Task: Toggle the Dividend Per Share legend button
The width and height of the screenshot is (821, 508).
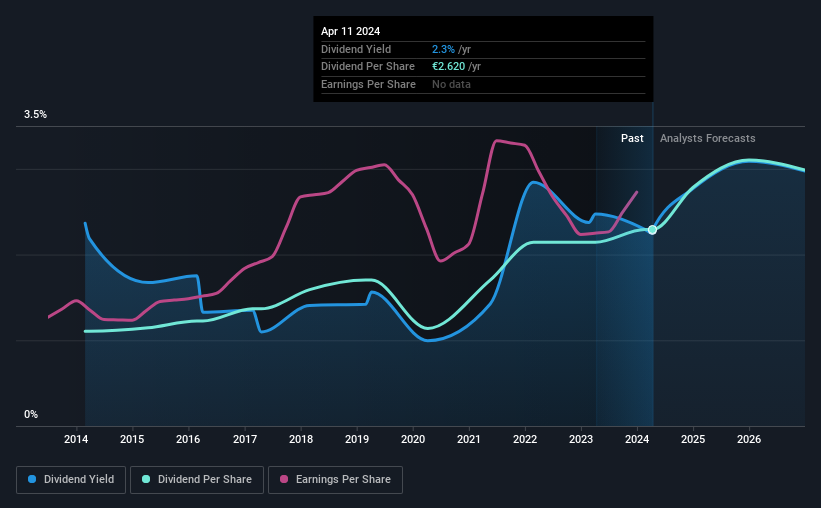Action: (197, 480)
